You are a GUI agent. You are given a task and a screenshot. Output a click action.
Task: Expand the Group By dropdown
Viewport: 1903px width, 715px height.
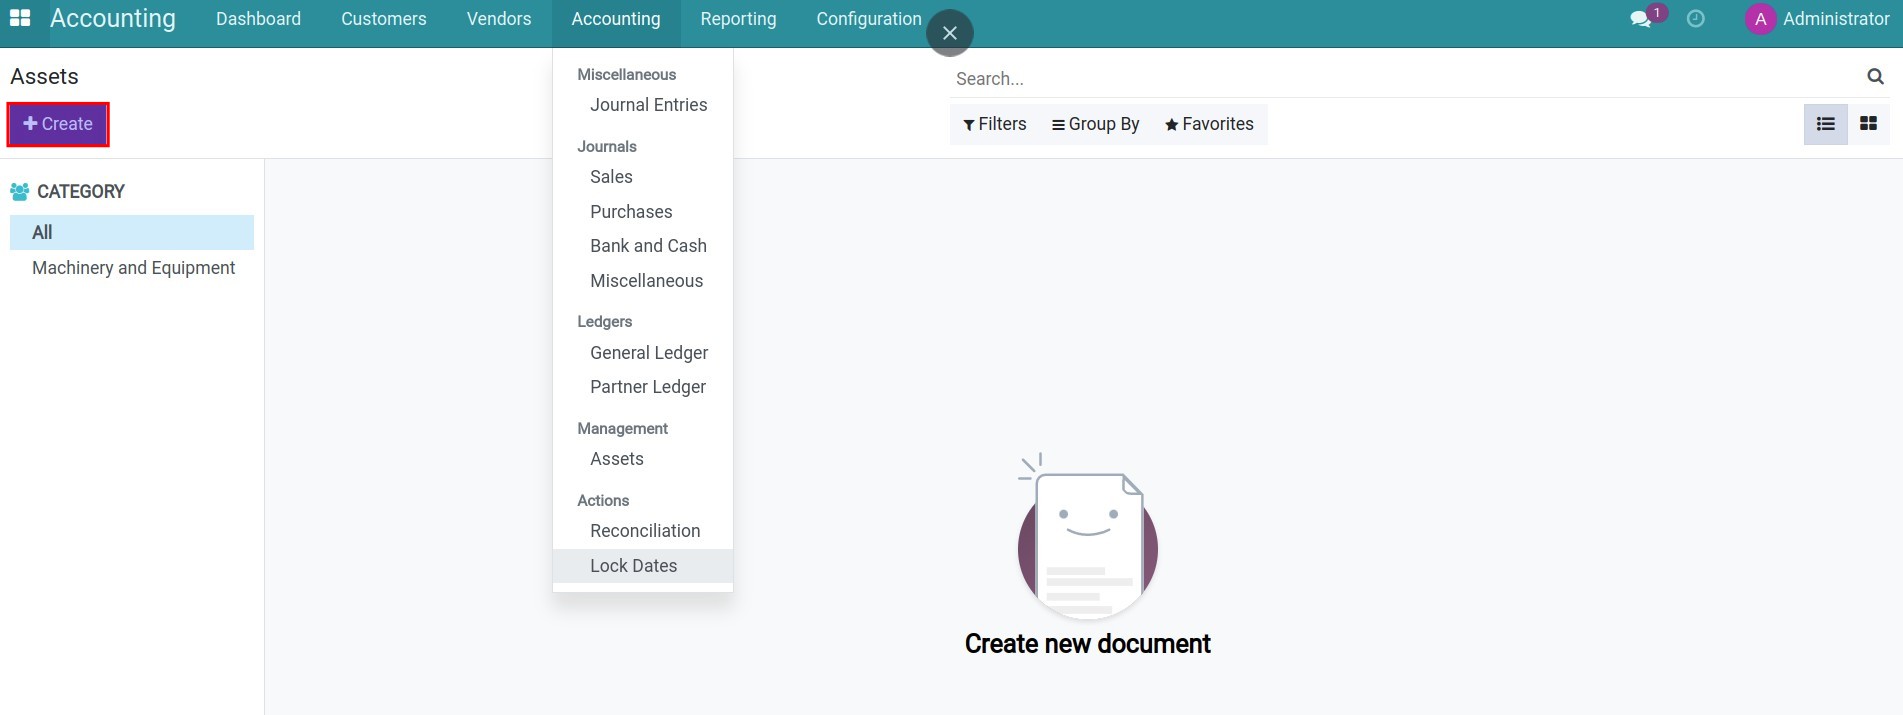click(1095, 124)
